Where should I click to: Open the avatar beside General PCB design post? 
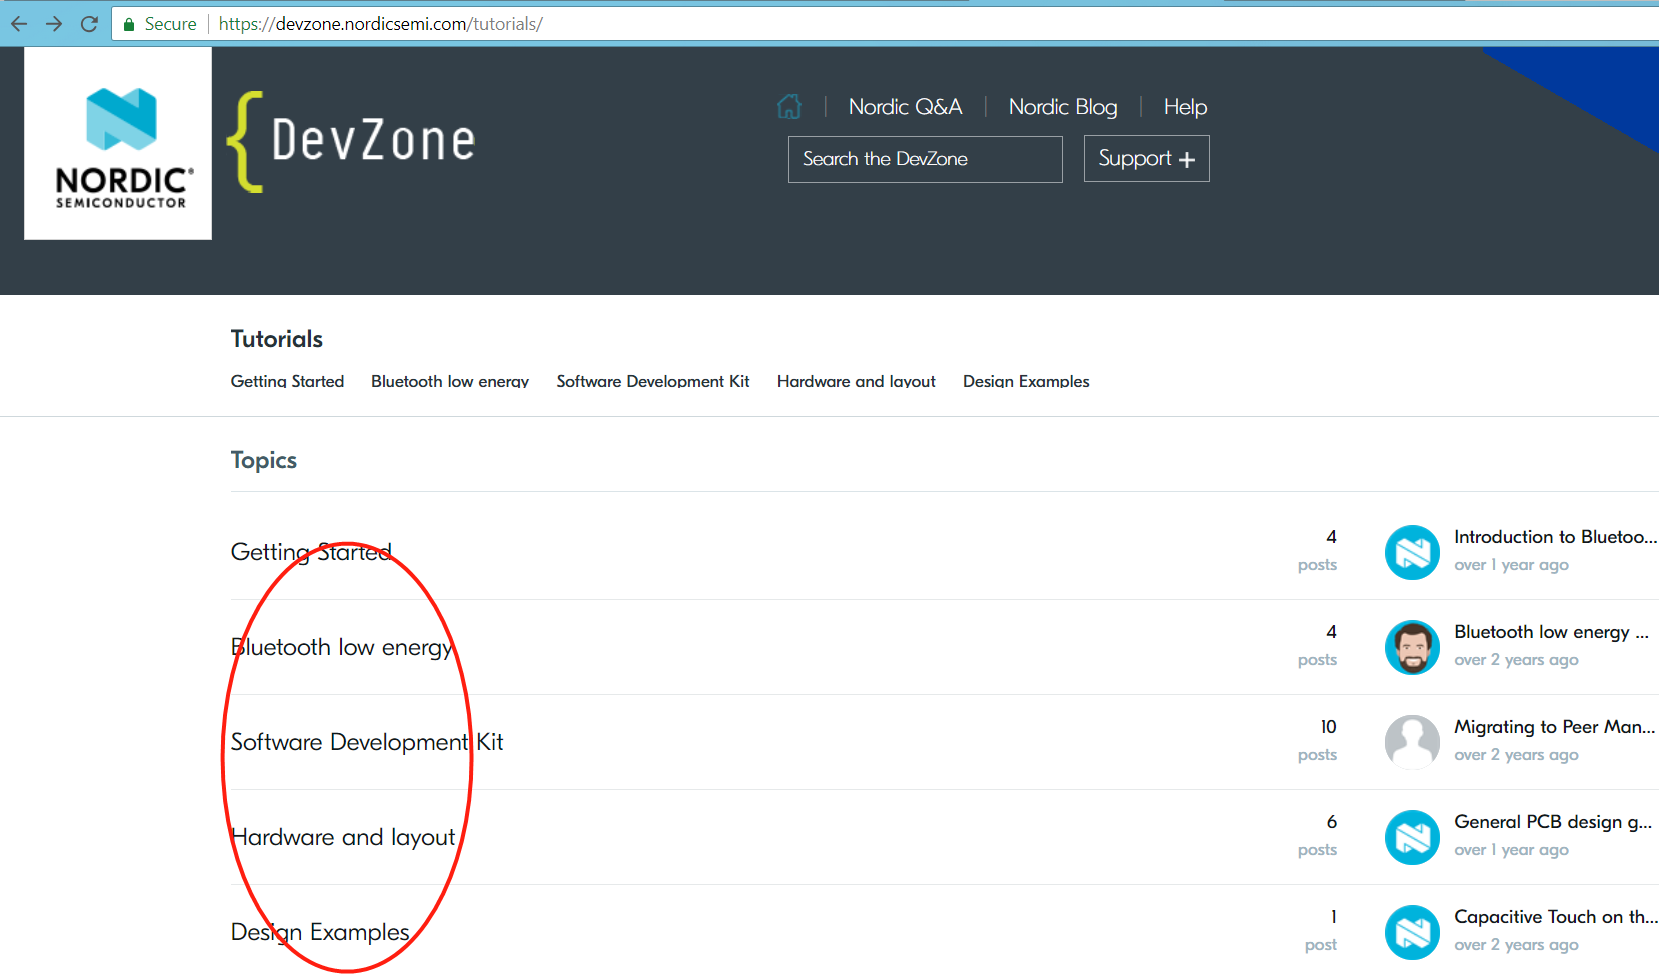[x=1412, y=837]
